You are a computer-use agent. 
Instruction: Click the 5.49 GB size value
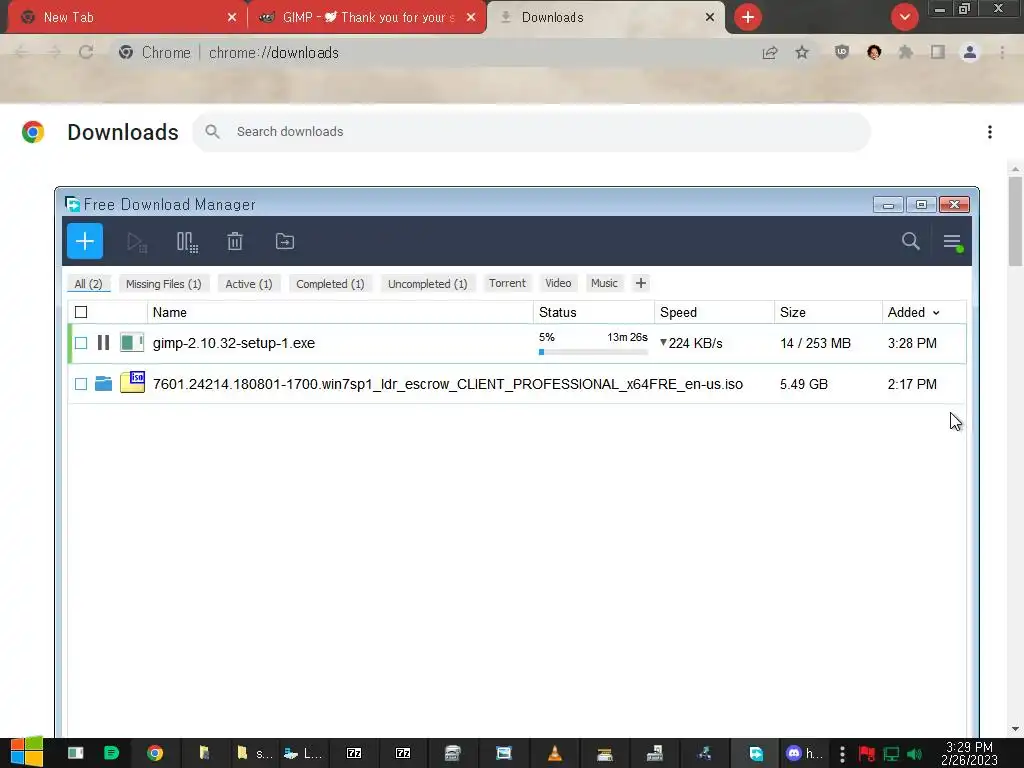[x=804, y=384]
